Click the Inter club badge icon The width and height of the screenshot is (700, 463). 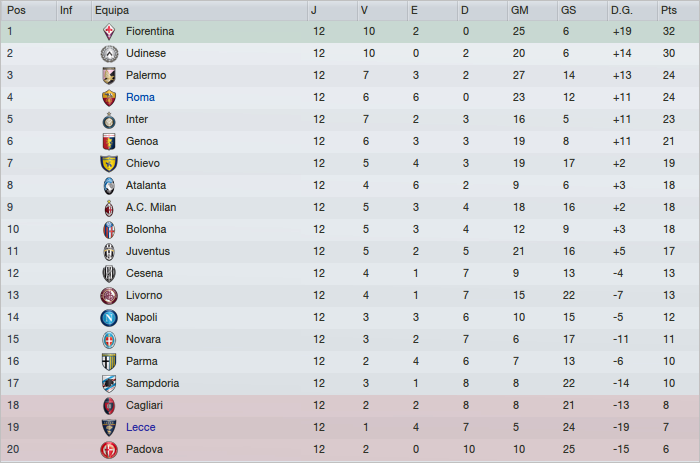click(109, 119)
